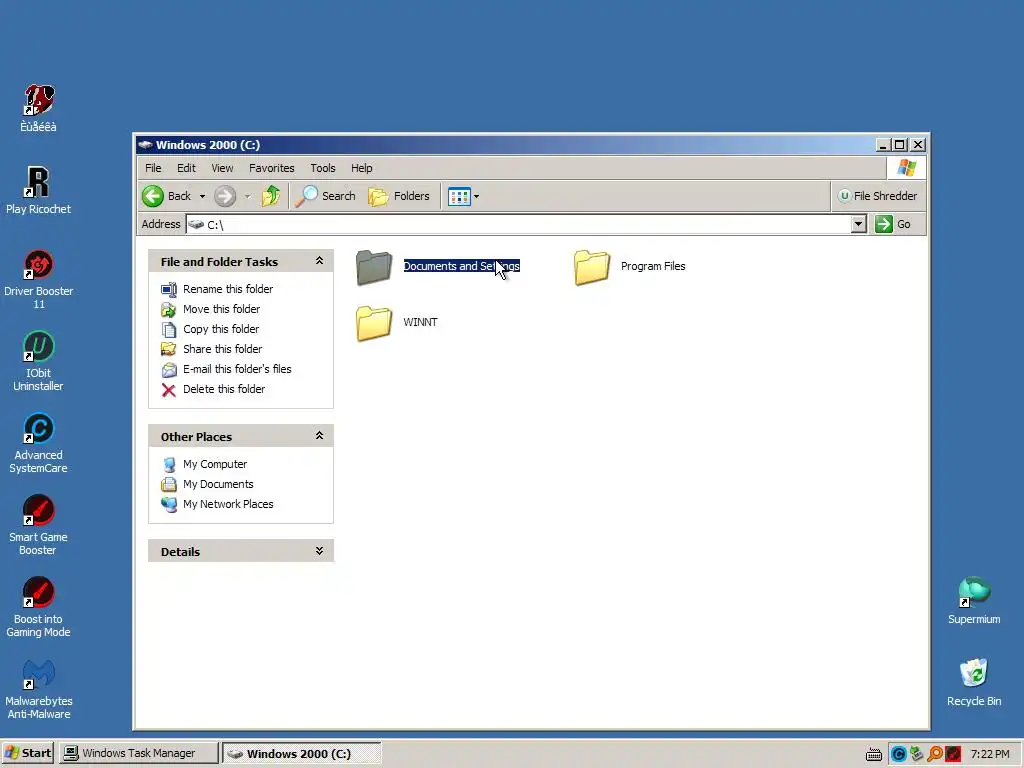Switch to Windows Task Manager taskbar button

pos(138,753)
